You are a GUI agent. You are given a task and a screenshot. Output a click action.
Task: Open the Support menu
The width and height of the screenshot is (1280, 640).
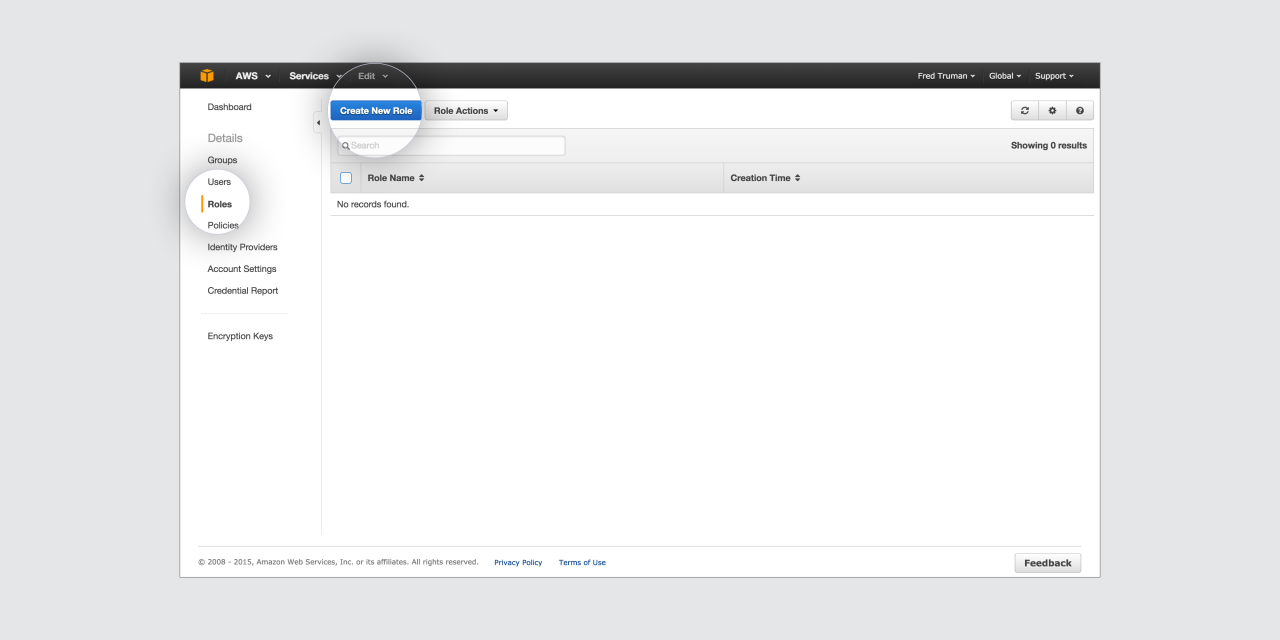1054,76
